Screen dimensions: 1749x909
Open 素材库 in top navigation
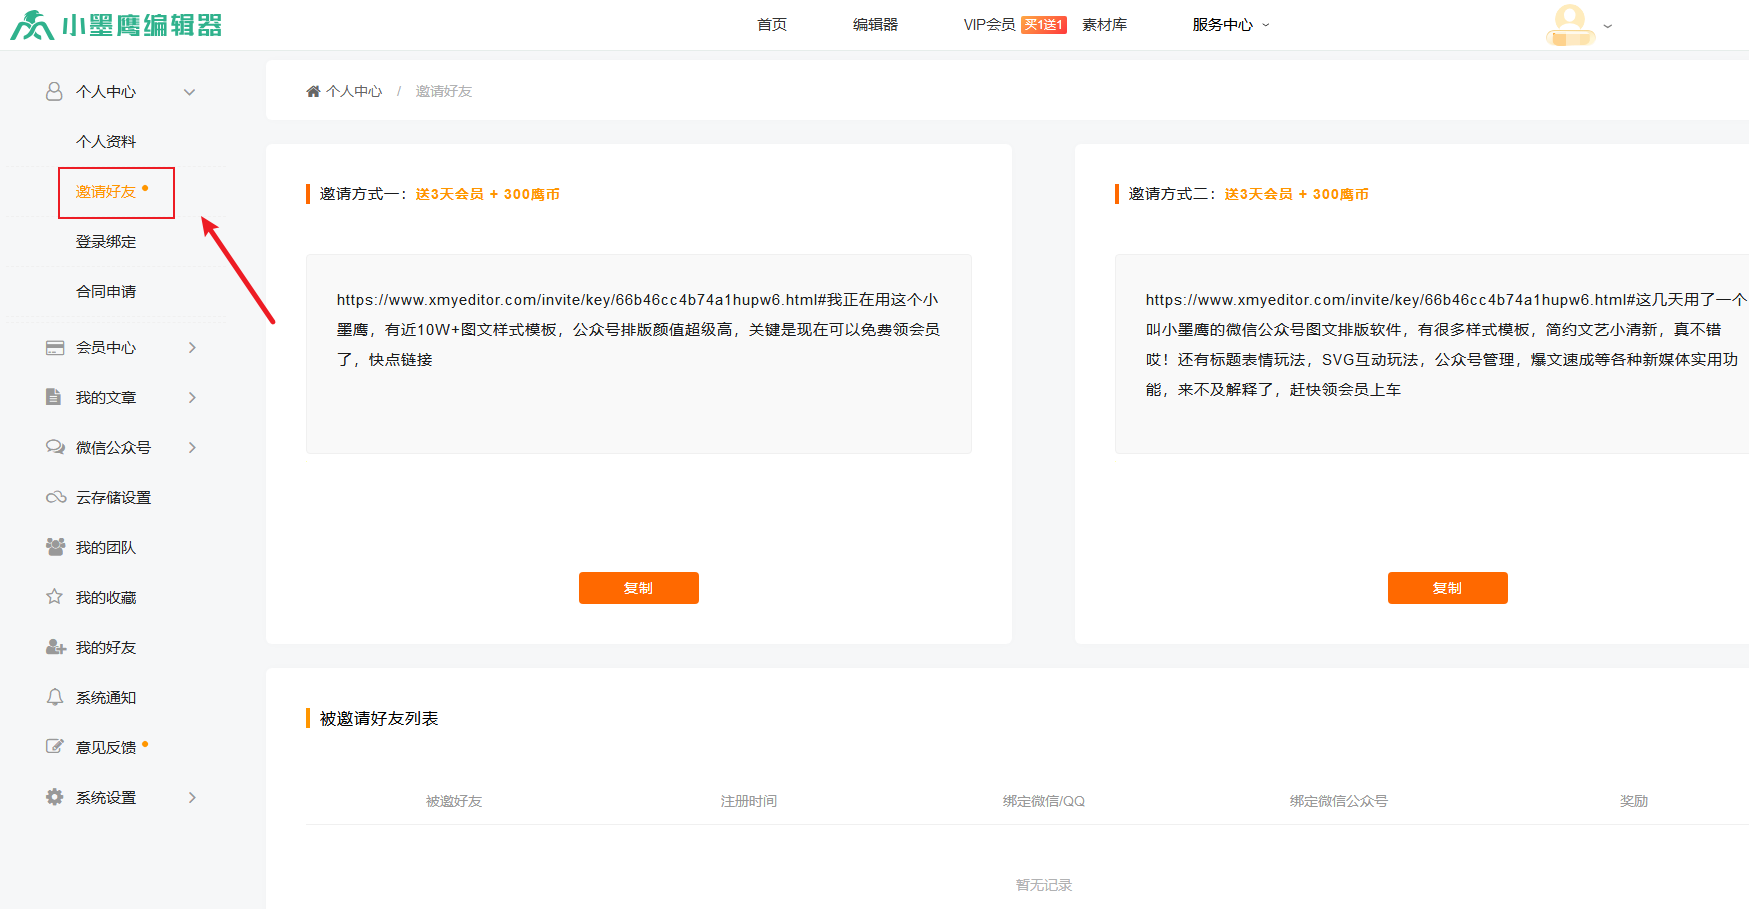point(1104,25)
